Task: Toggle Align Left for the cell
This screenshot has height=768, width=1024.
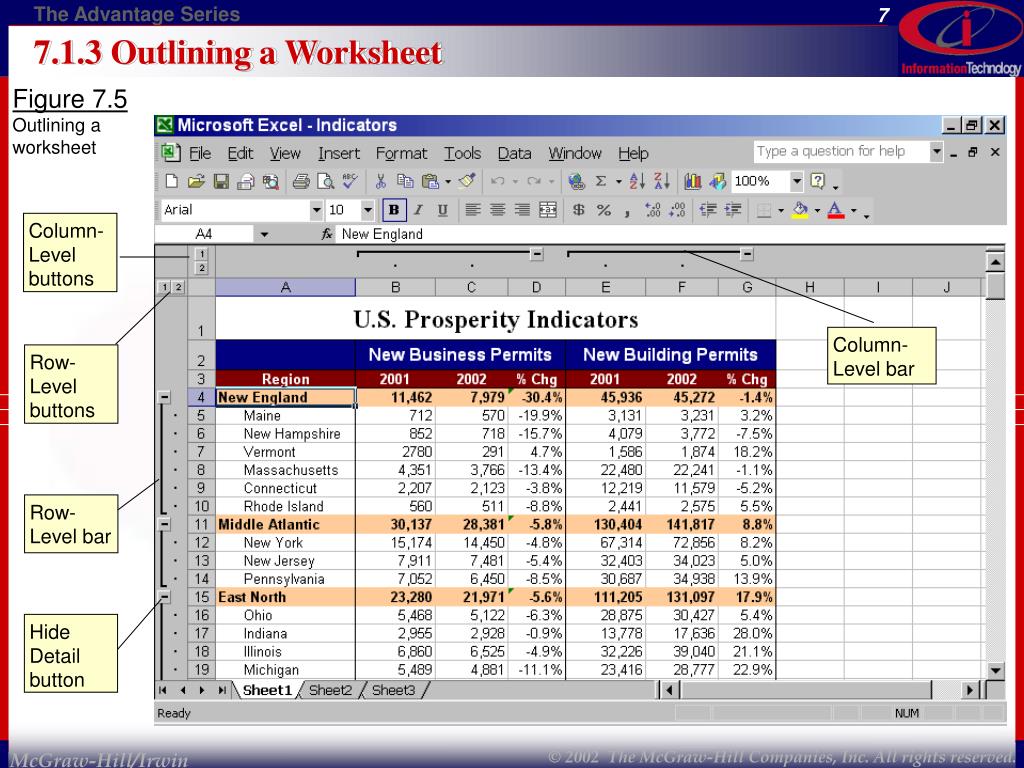Action: [x=473, y=210]
